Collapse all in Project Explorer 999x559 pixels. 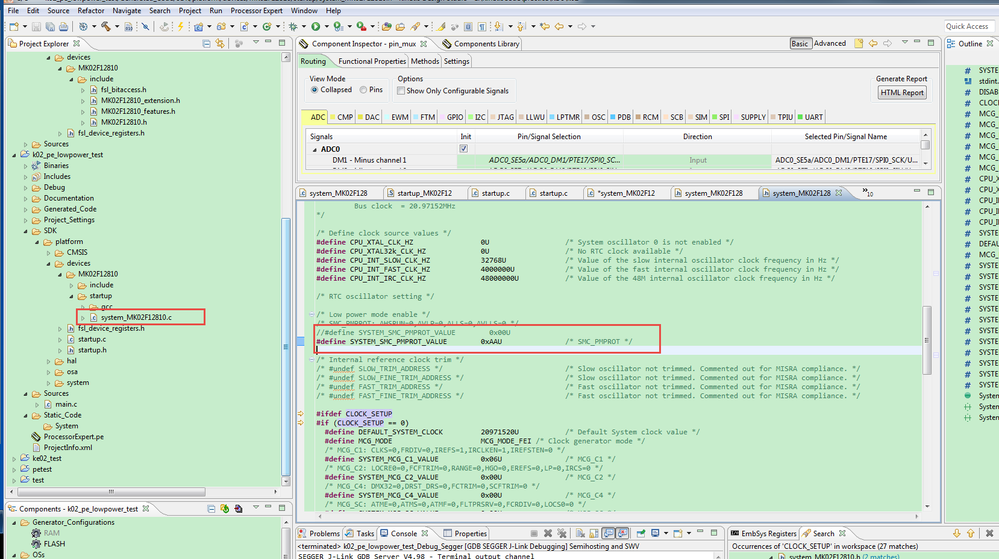(206, 44)
